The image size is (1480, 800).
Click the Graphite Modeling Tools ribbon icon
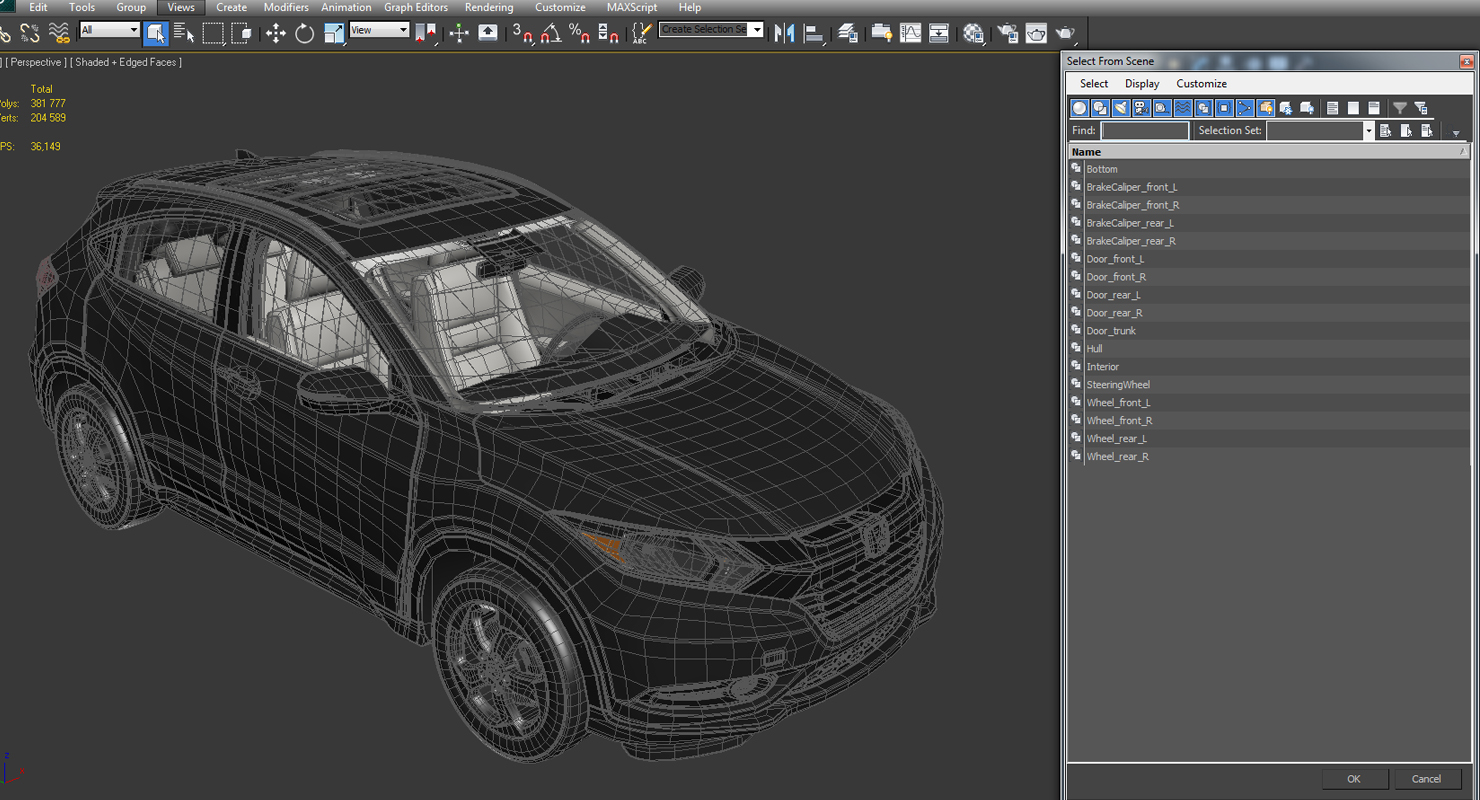tap(881, 33)
